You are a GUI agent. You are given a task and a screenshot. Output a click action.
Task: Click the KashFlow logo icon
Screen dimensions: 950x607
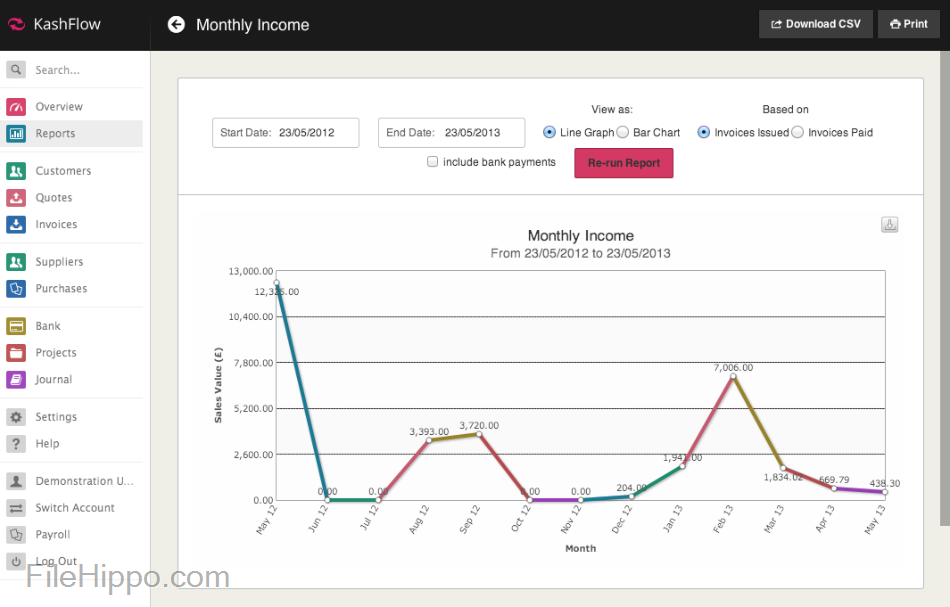tap(17, 23)
